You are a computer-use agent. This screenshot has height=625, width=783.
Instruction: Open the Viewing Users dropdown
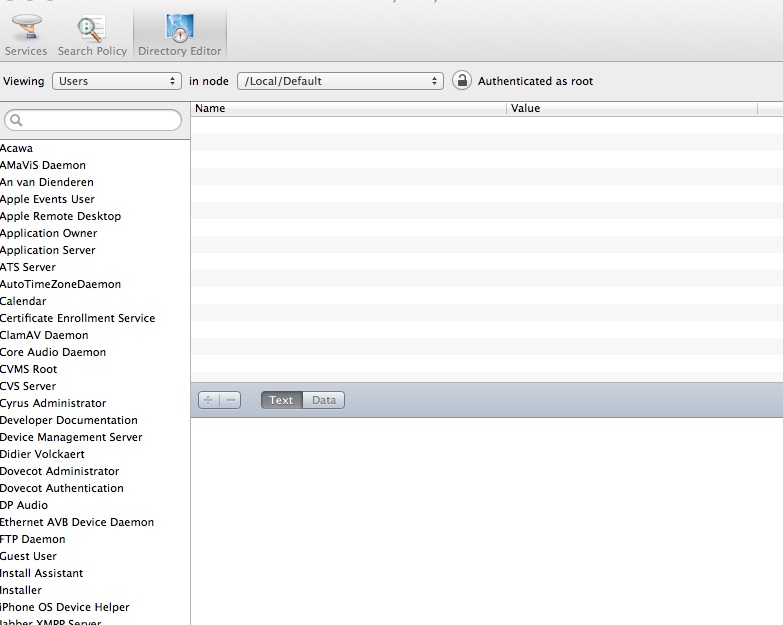point(116,81)
